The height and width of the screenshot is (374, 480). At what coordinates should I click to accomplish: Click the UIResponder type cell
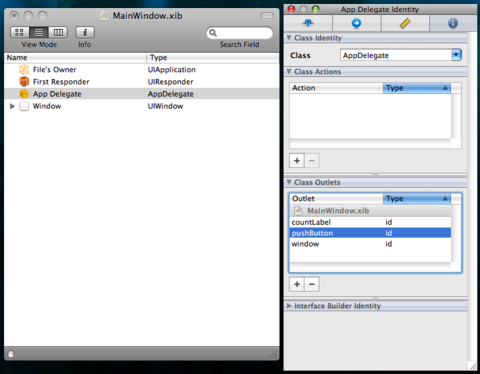click(x=170, y=82)
